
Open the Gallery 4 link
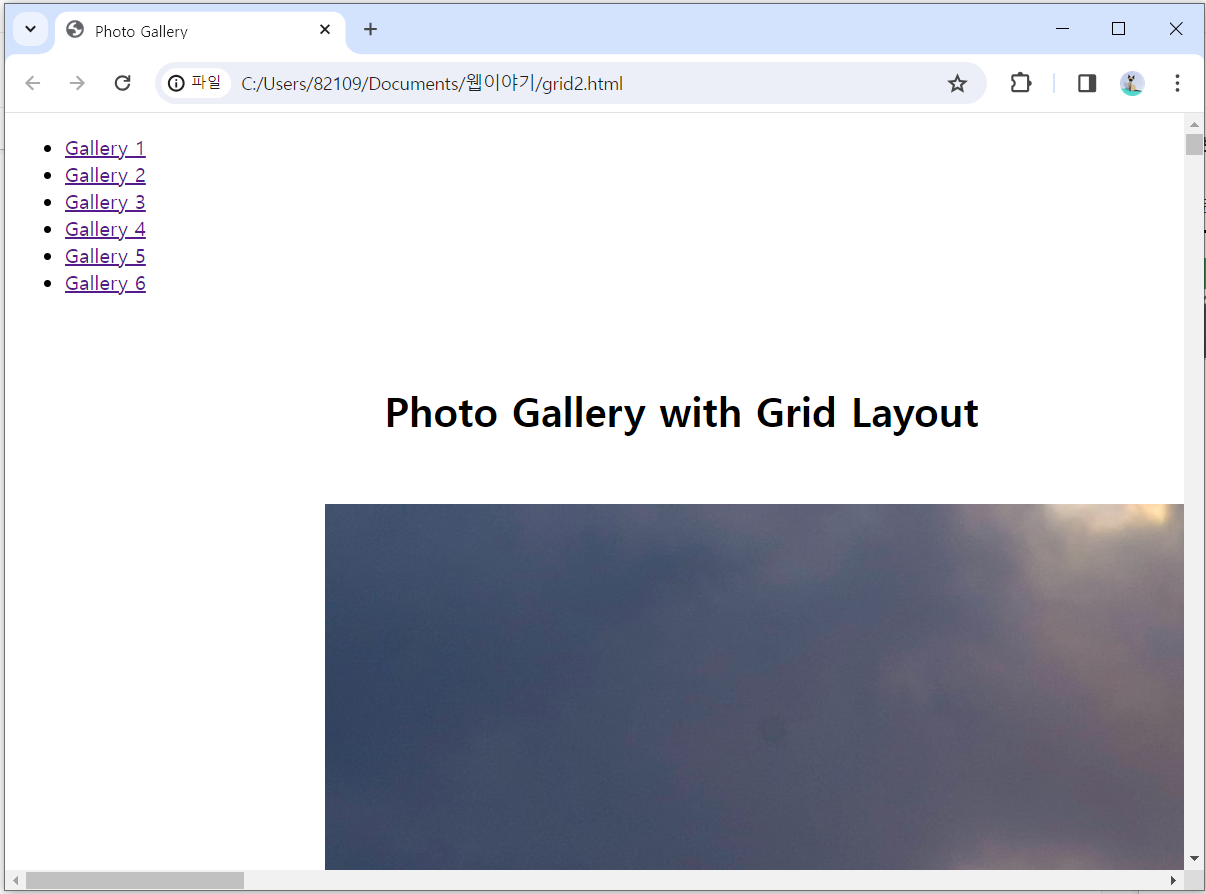105,229
